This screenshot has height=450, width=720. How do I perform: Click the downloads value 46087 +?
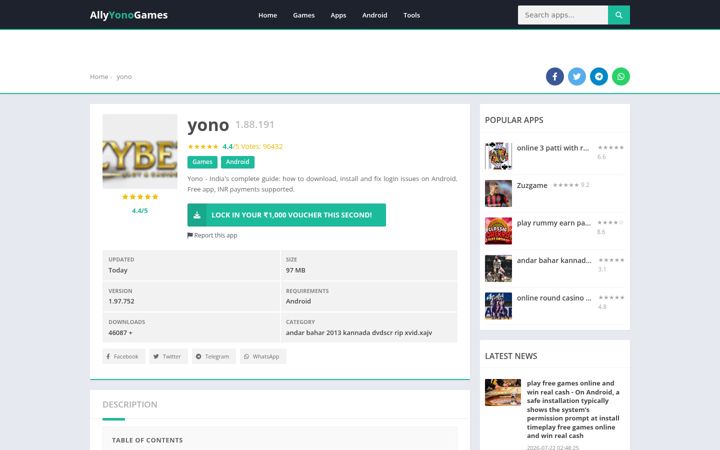click(x=120, y=332)
